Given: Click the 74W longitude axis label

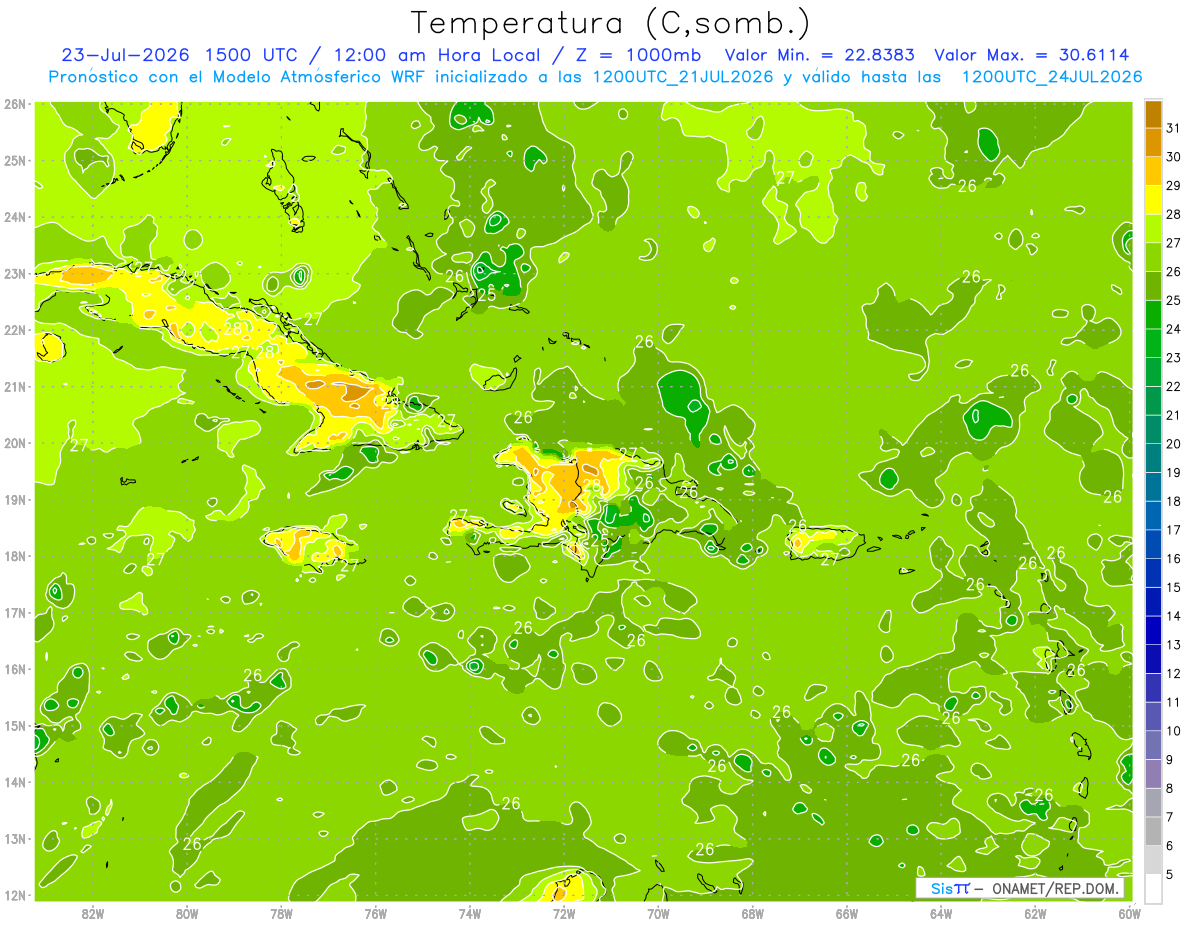Looking at the screenshot, I should pos(470,912).
